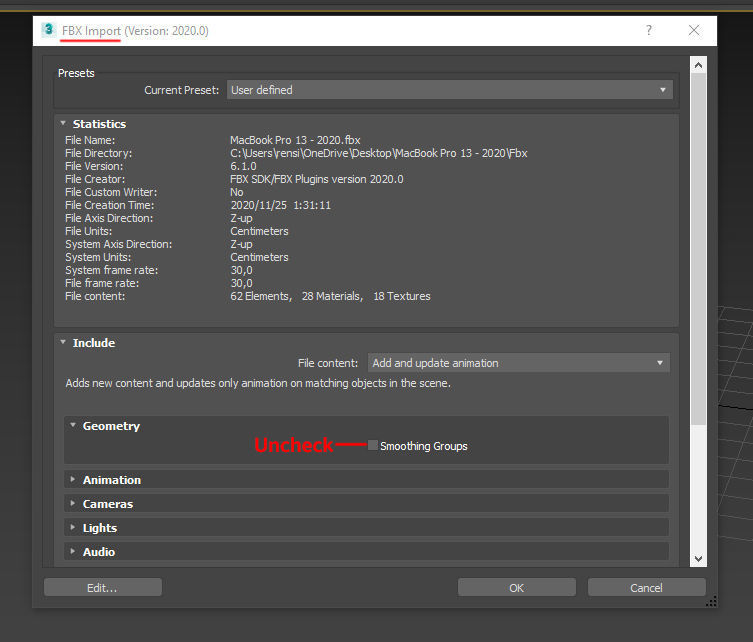Image resolution: width=753 pixels, height=642 pixels.
Task: Open the File content dropdown
Action: tap(519, 363)
